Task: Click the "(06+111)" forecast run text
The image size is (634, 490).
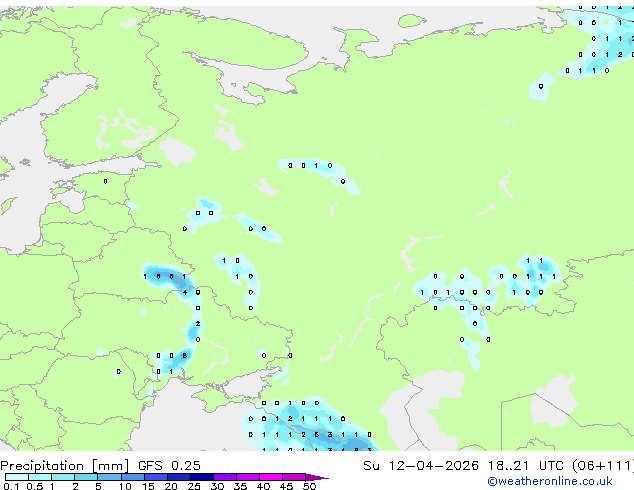Action: coord(603,466)
